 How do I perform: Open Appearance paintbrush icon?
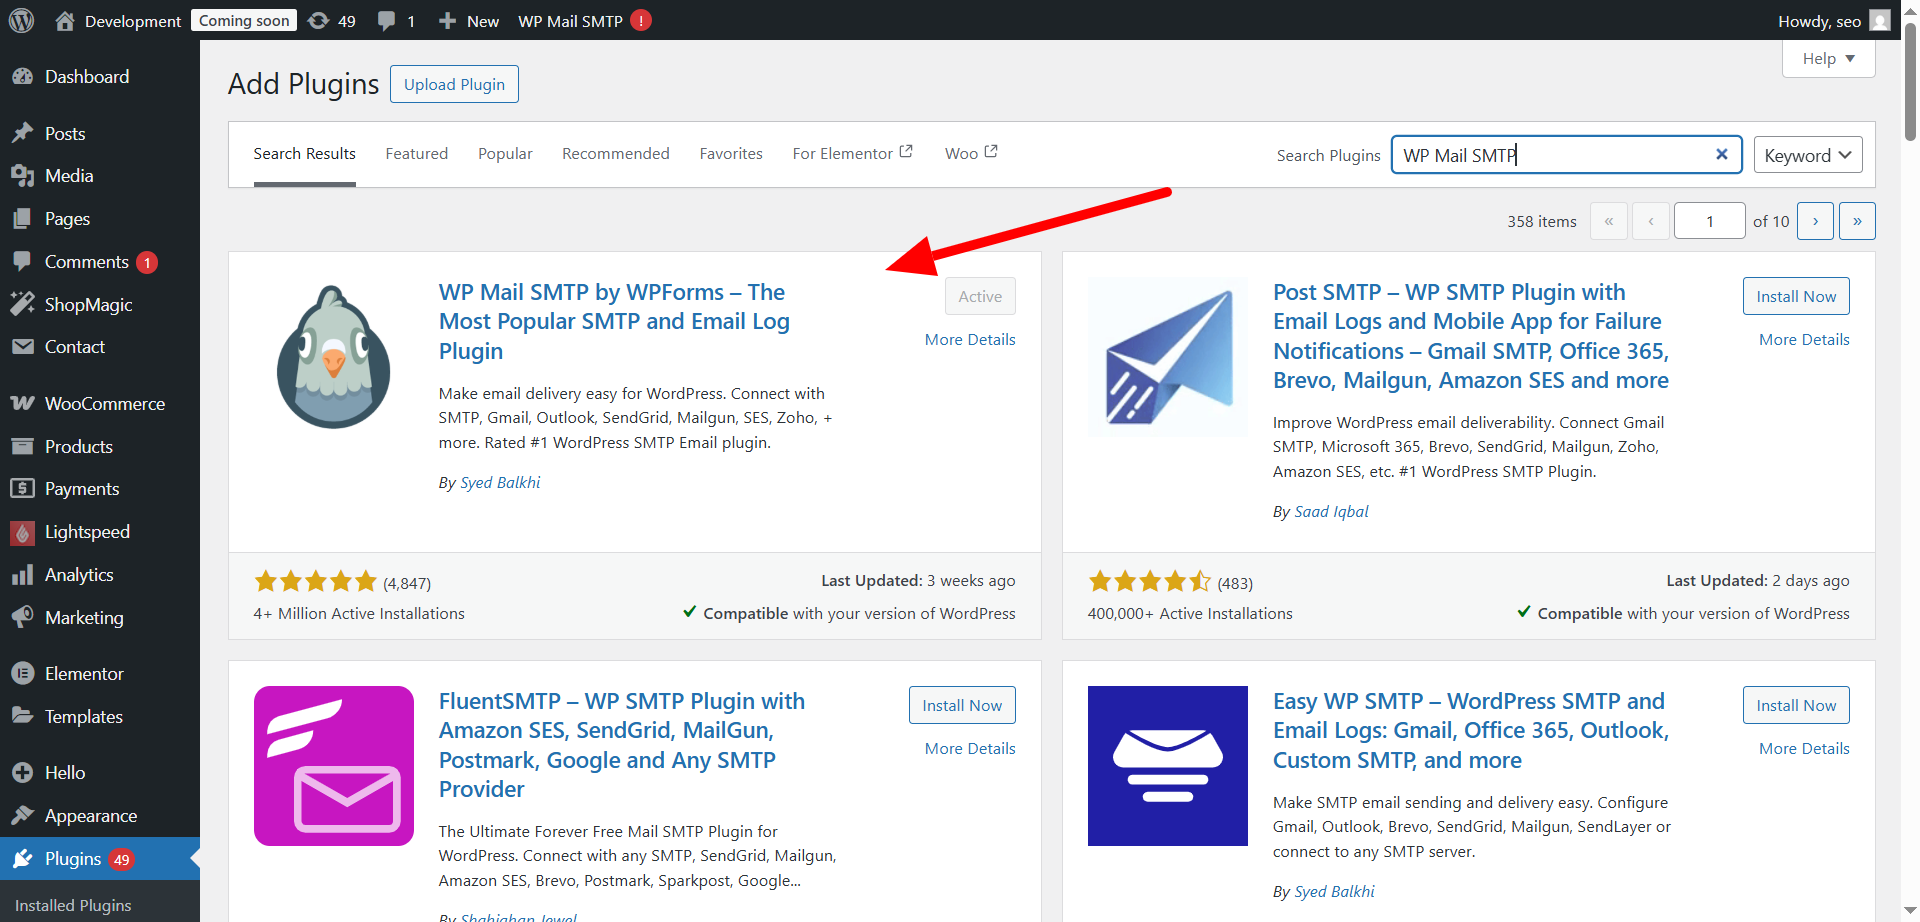(23, 815)
